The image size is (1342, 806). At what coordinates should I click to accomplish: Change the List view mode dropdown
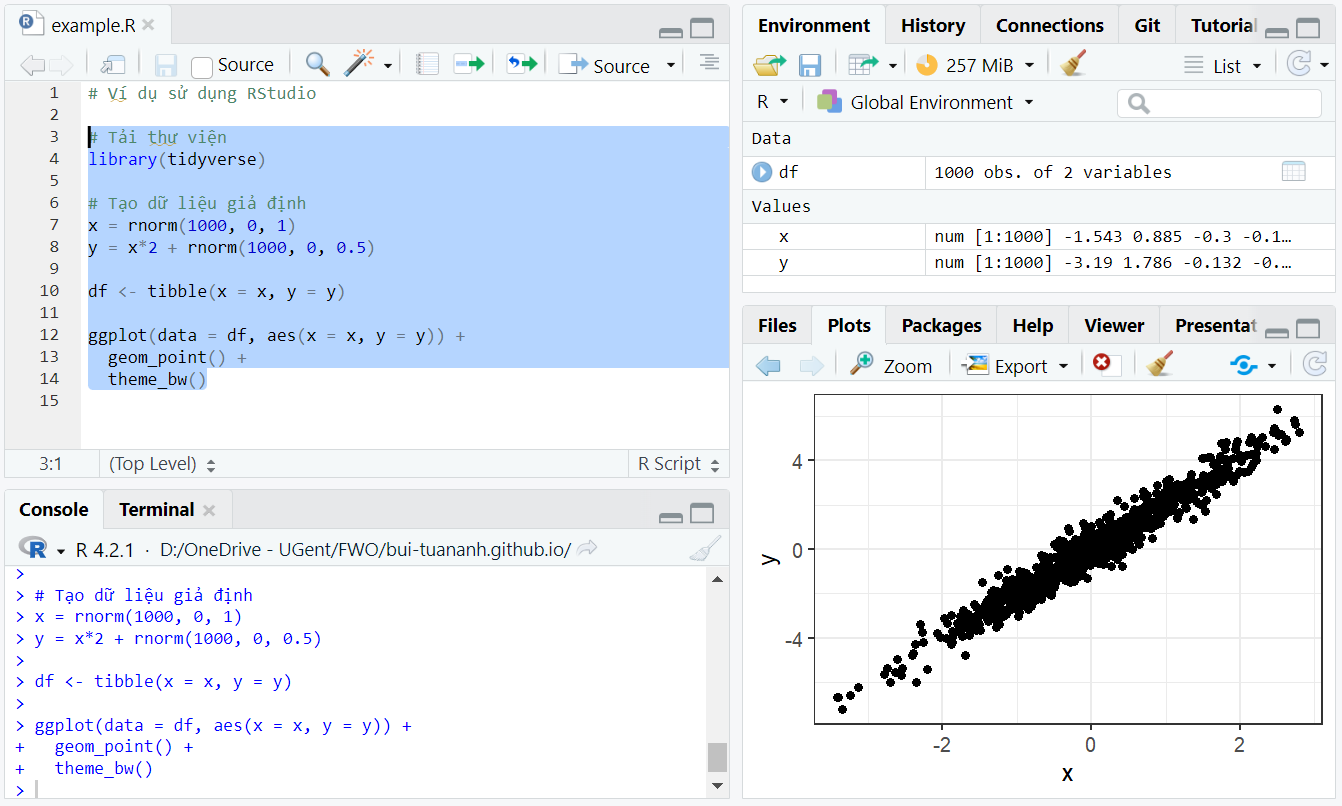pyautogui.click(x=1223, y=66)
